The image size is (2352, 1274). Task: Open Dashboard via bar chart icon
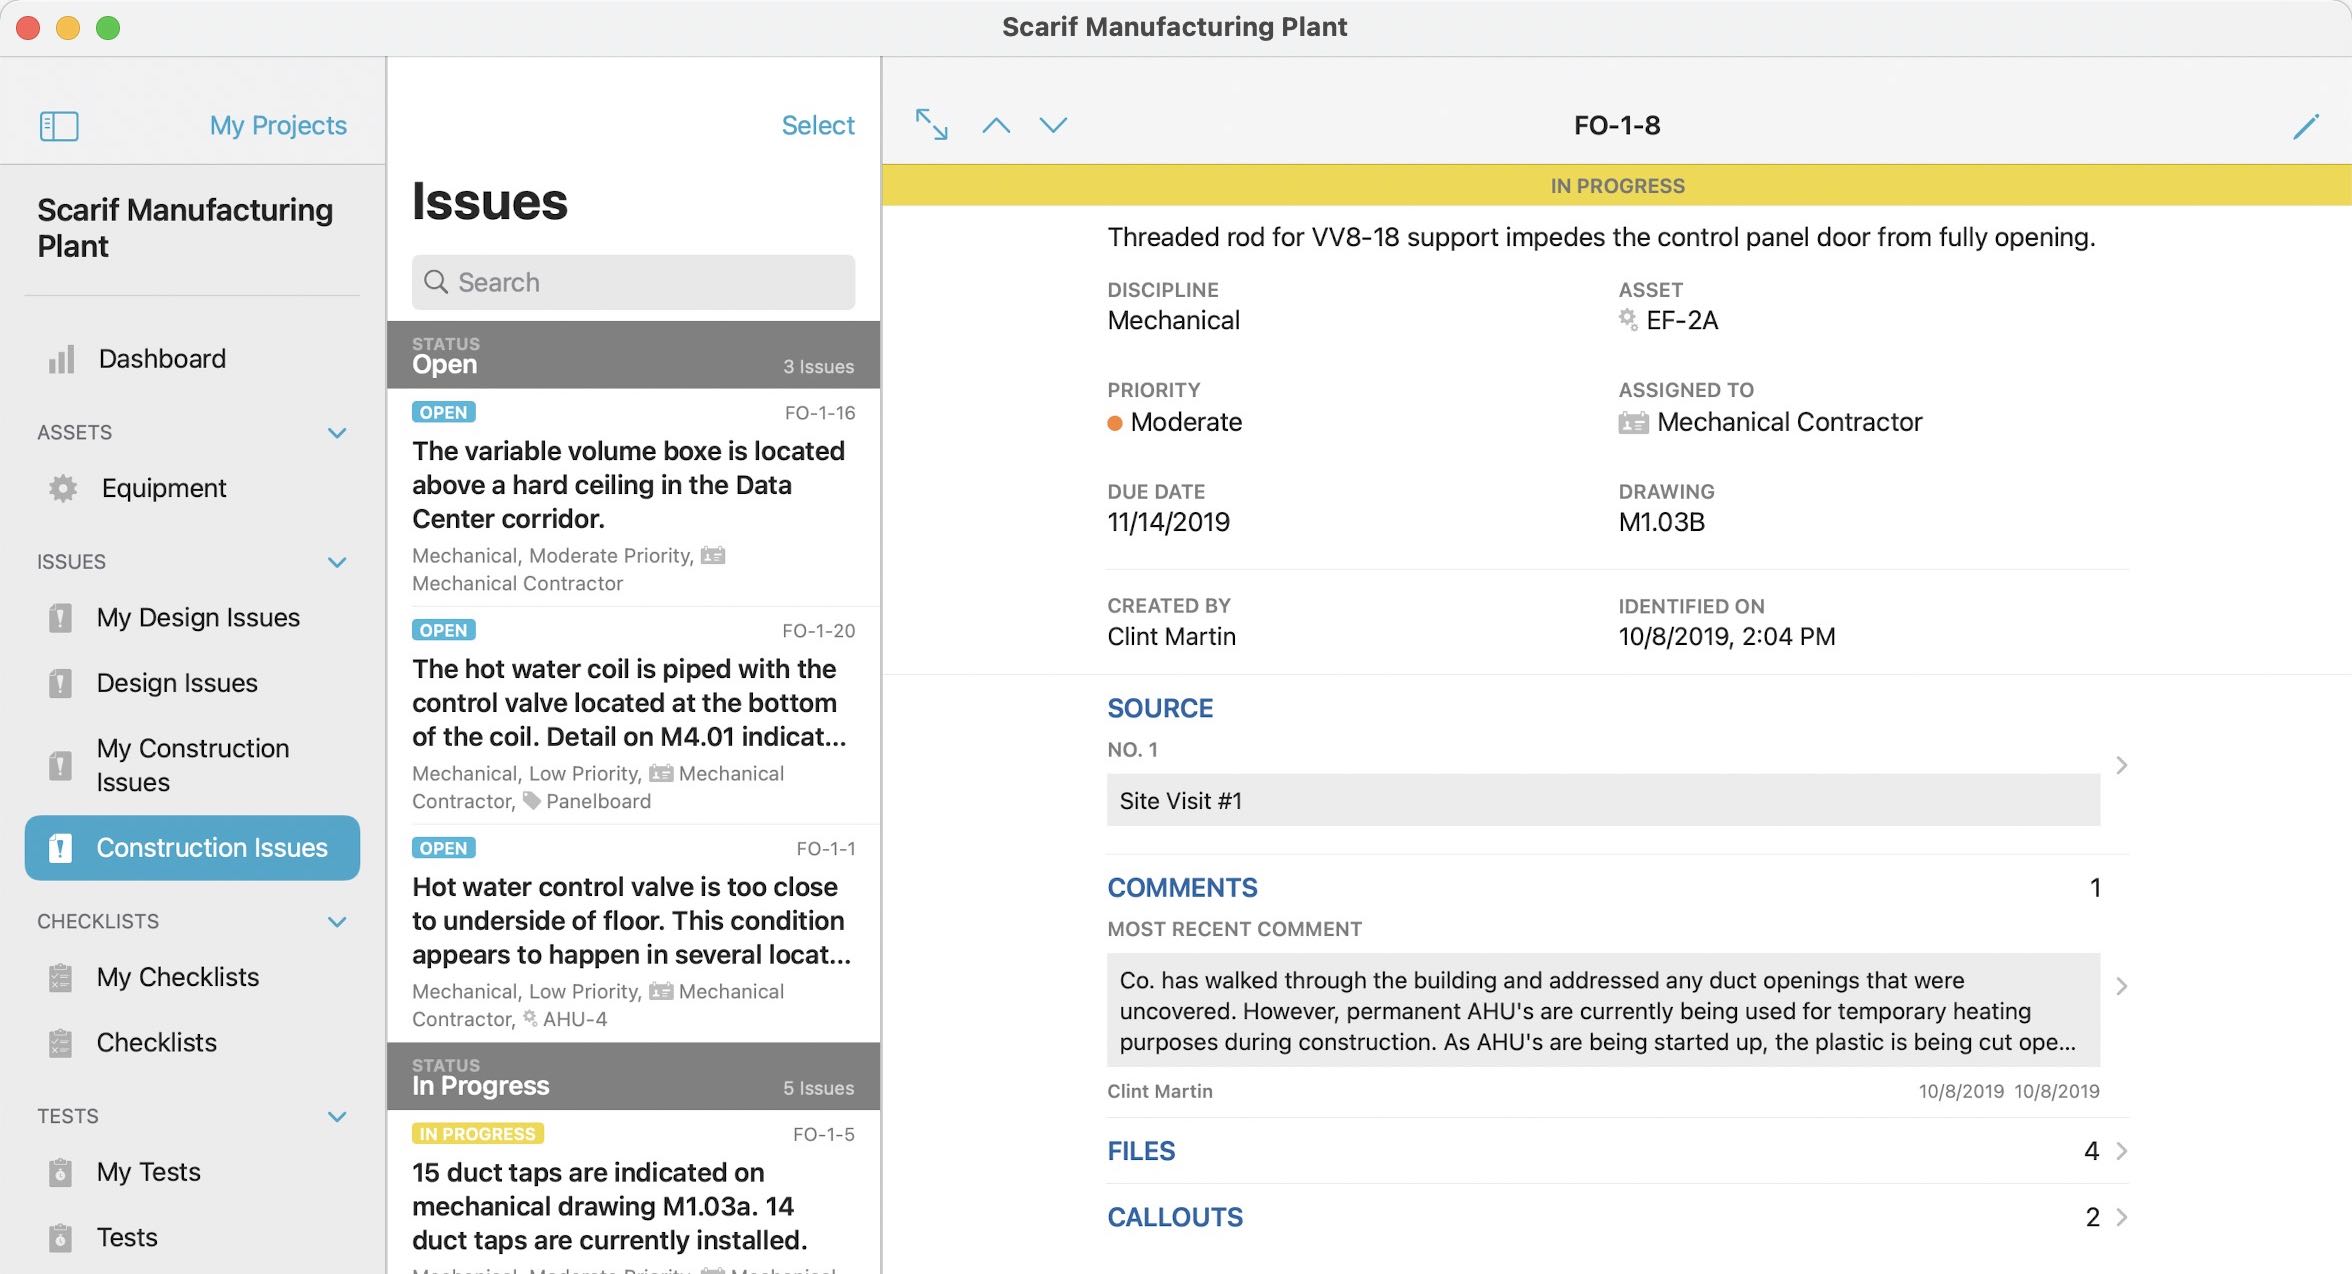coord(62,359)
